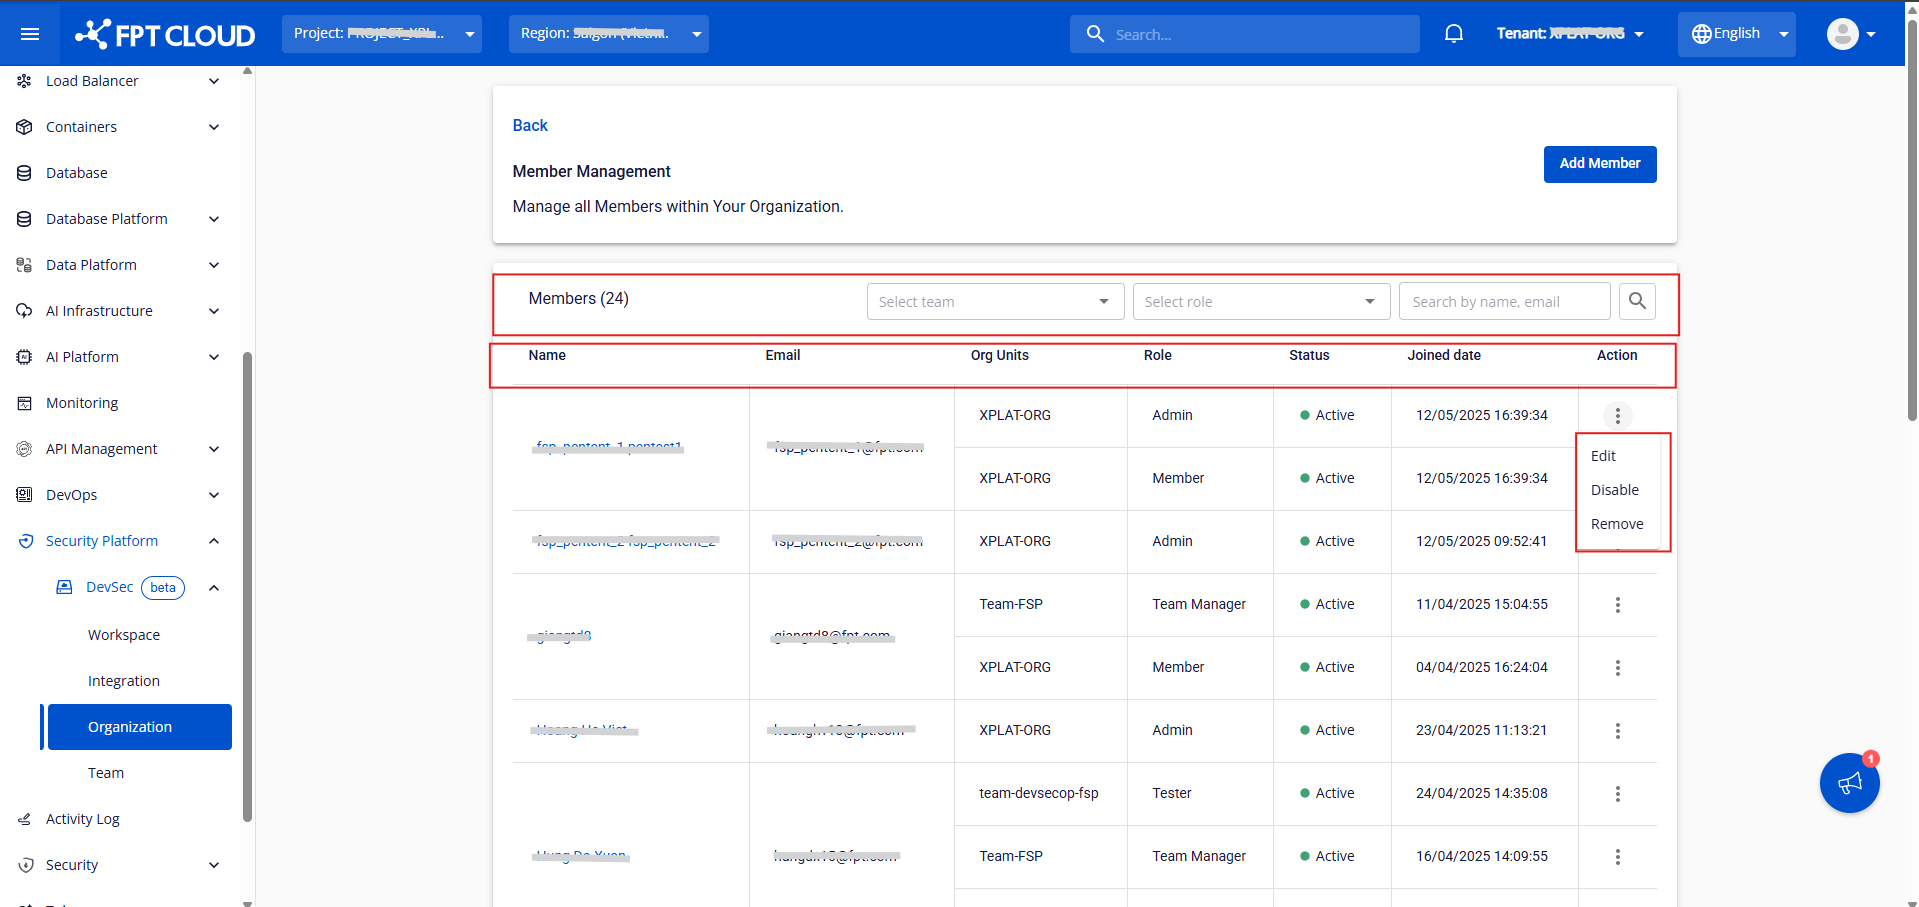
Task: Open the announcement megaphone chat bubble
Action: [x=1850, y=783]
